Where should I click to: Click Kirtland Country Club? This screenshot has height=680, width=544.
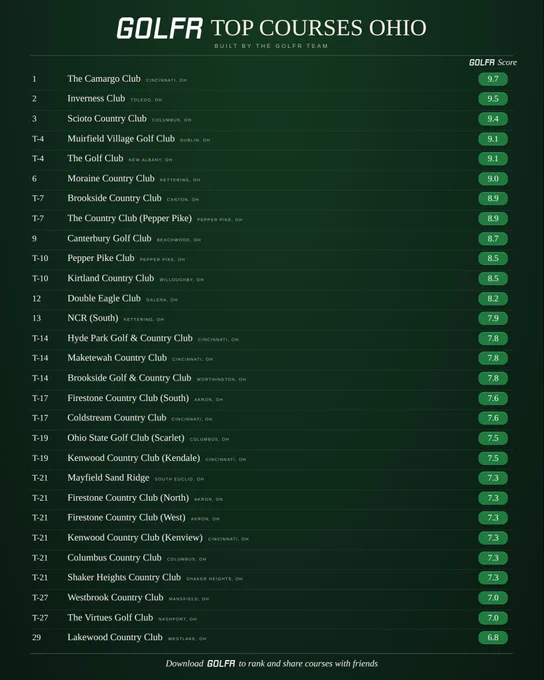[x=111, y=278]
